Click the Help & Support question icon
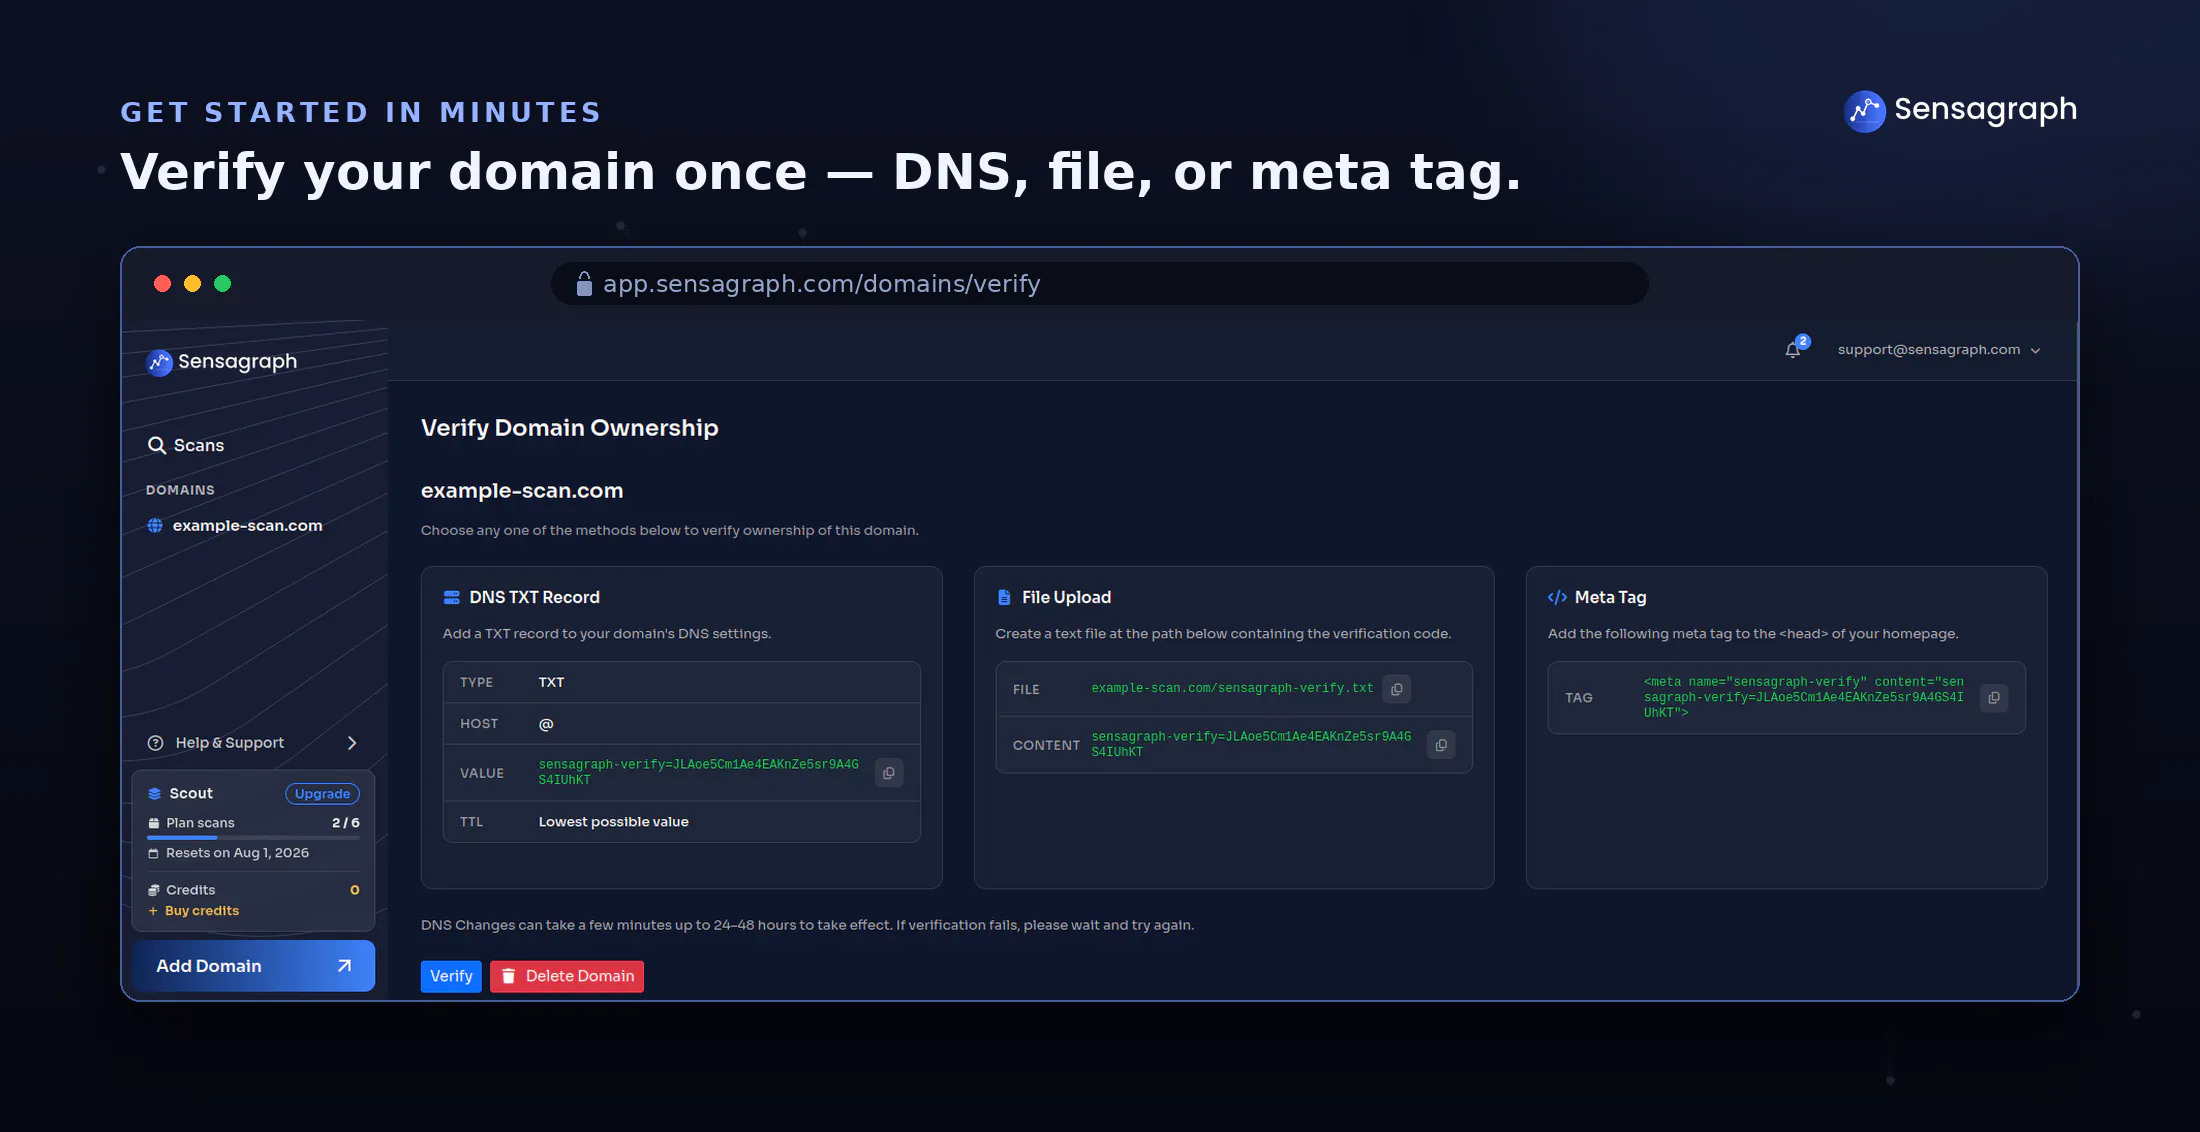2200x1132 pixels. (155, 743)
